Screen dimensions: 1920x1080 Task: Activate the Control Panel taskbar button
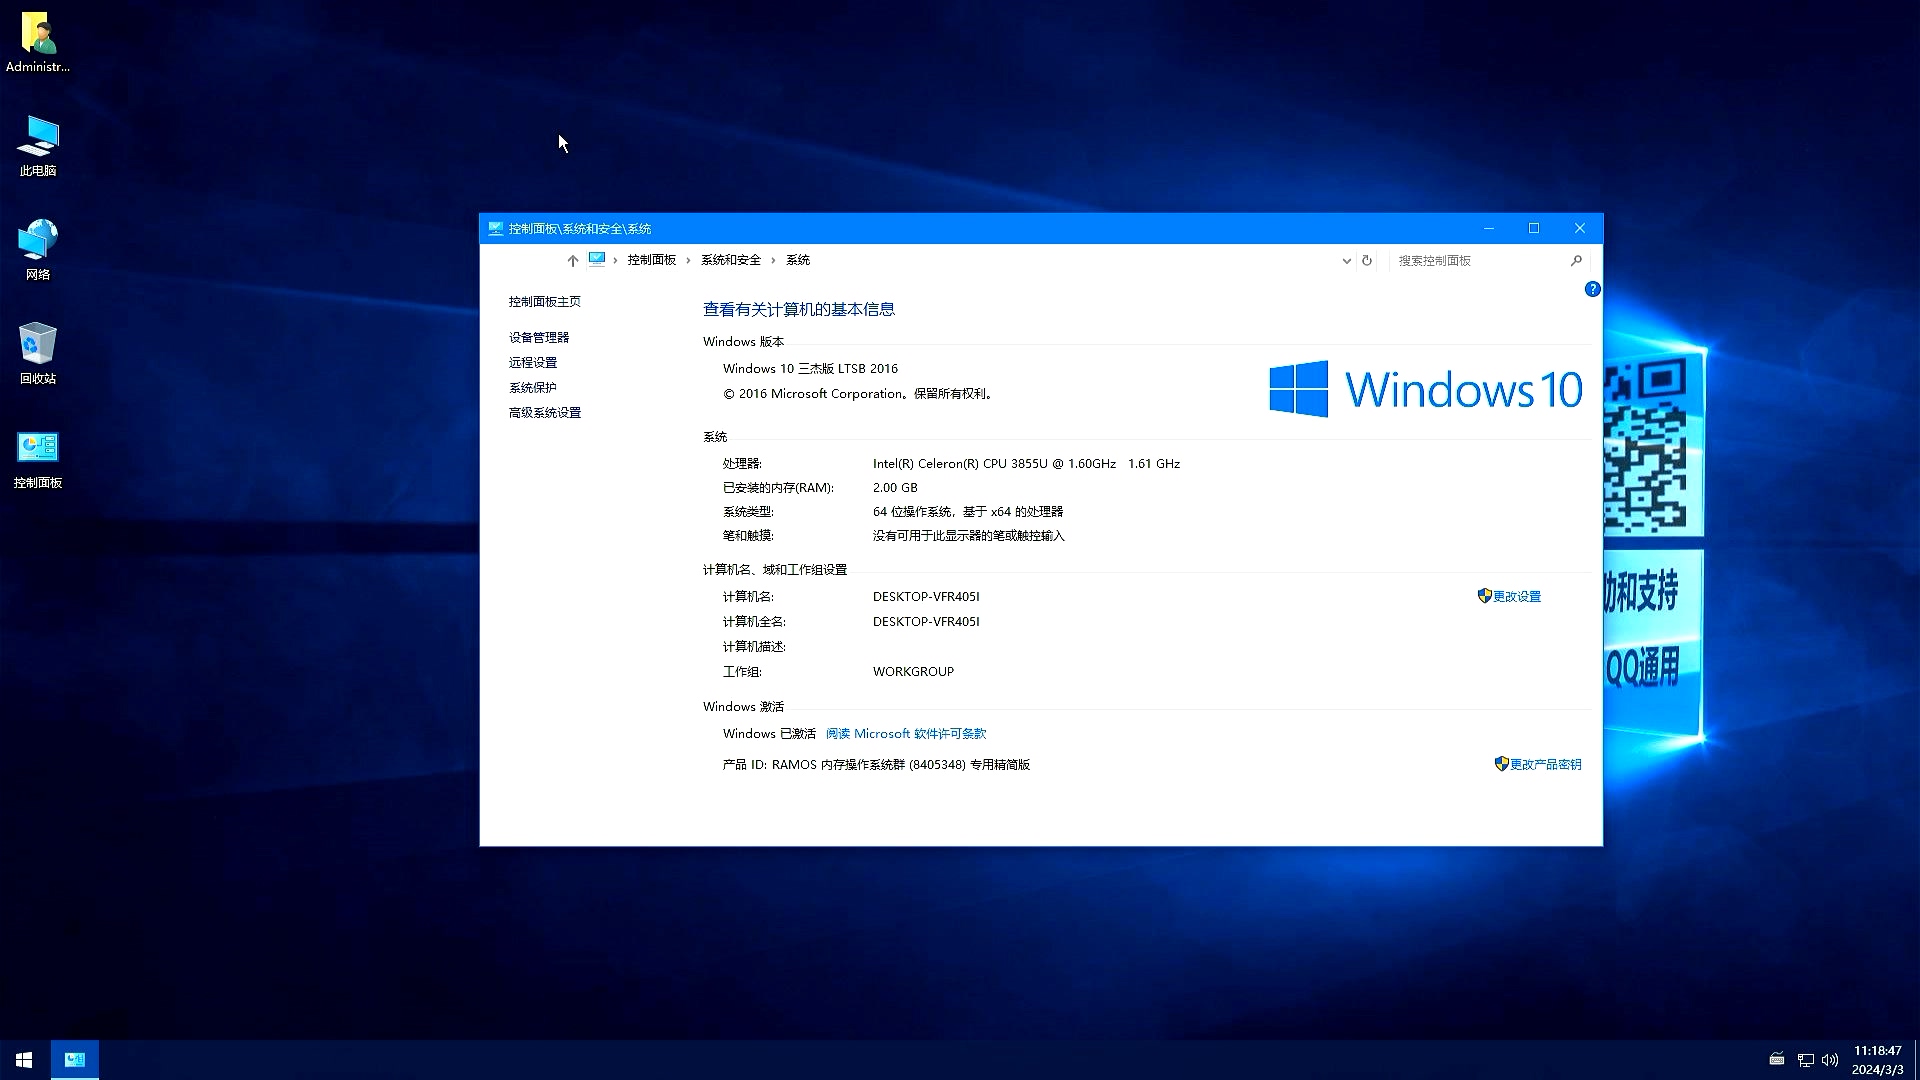[75, 1060]
